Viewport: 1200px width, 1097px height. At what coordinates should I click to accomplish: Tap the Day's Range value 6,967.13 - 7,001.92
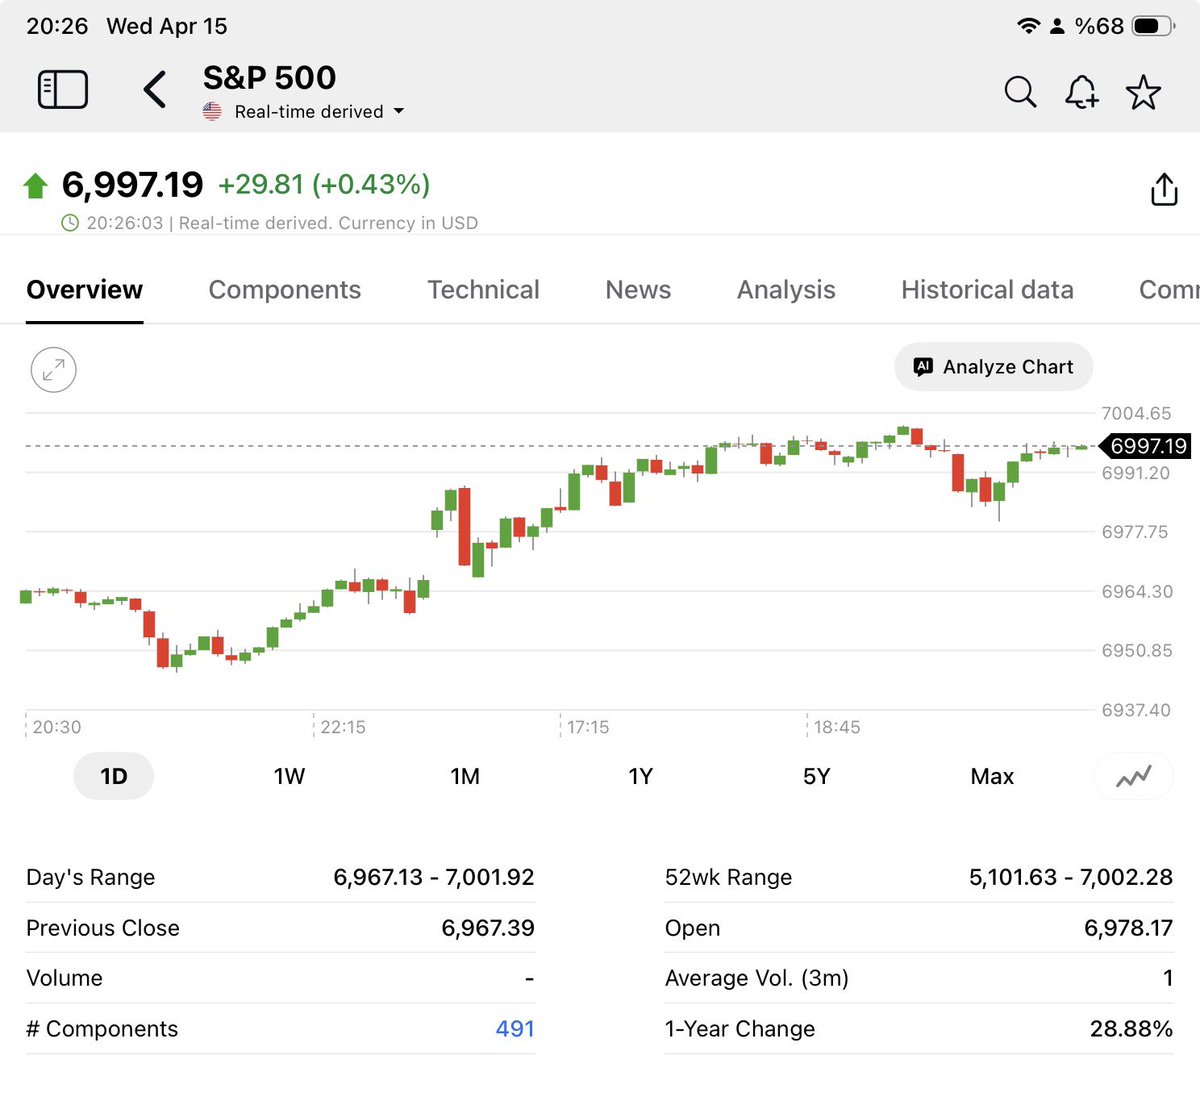pos(434,877)
